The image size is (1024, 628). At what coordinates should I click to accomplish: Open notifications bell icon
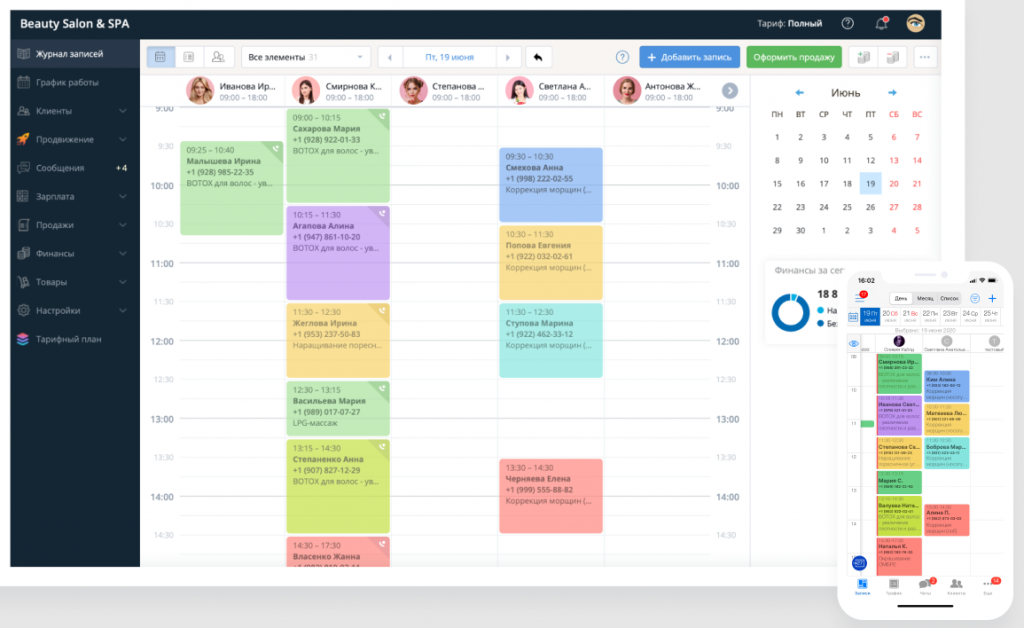882,24
